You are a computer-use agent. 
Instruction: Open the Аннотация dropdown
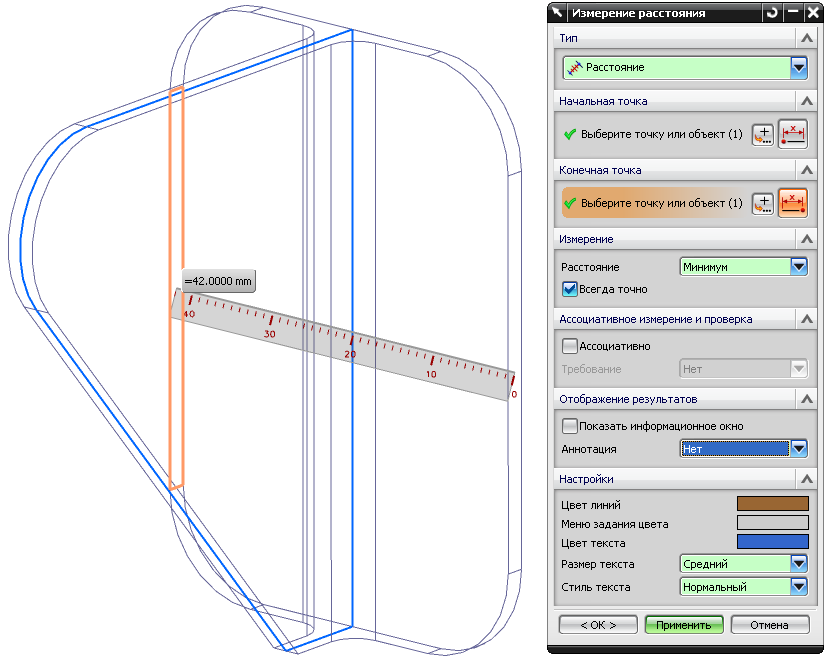click(799, 449)
